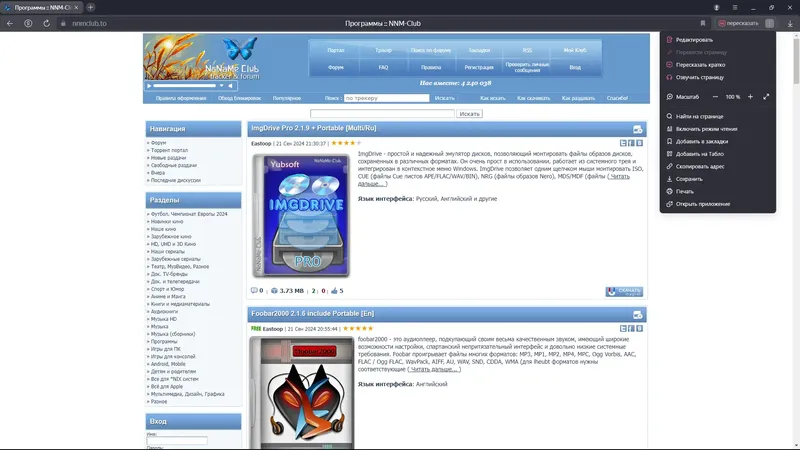Click the thumbs-up icon under ImgDrive

334,291
